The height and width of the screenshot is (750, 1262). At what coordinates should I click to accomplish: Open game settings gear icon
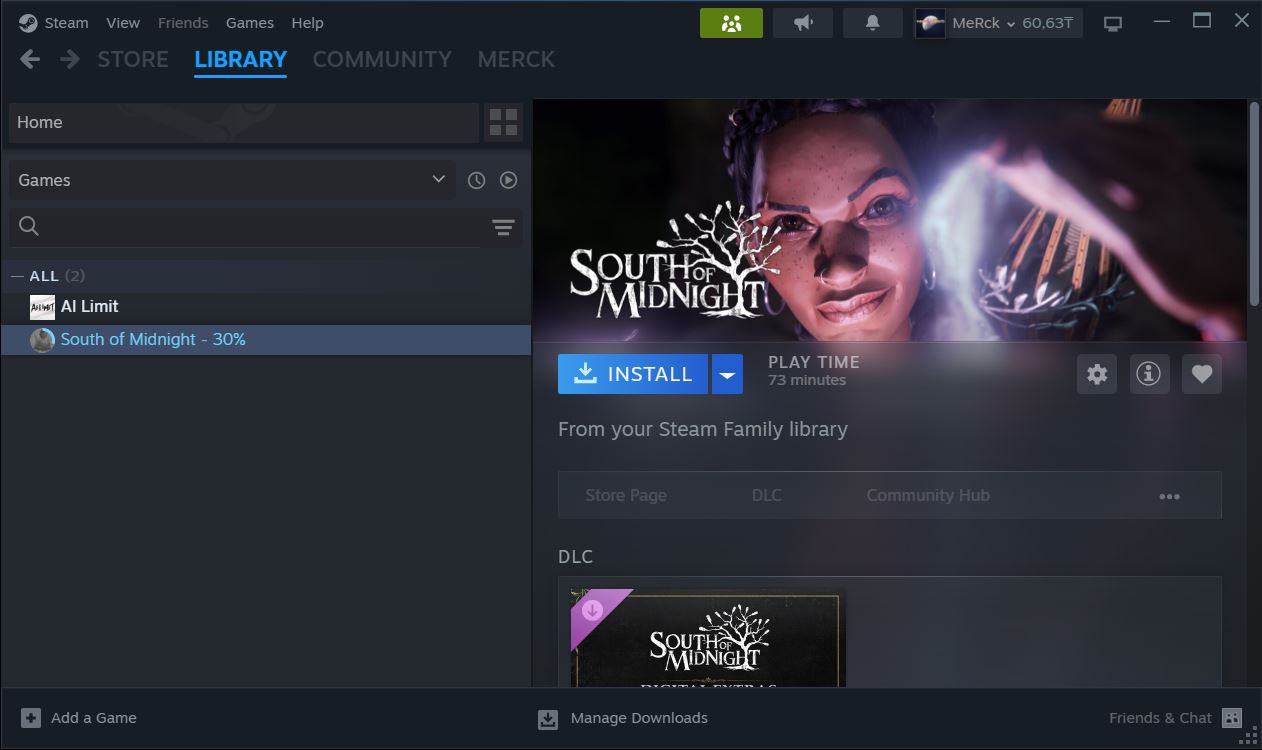1097,374
